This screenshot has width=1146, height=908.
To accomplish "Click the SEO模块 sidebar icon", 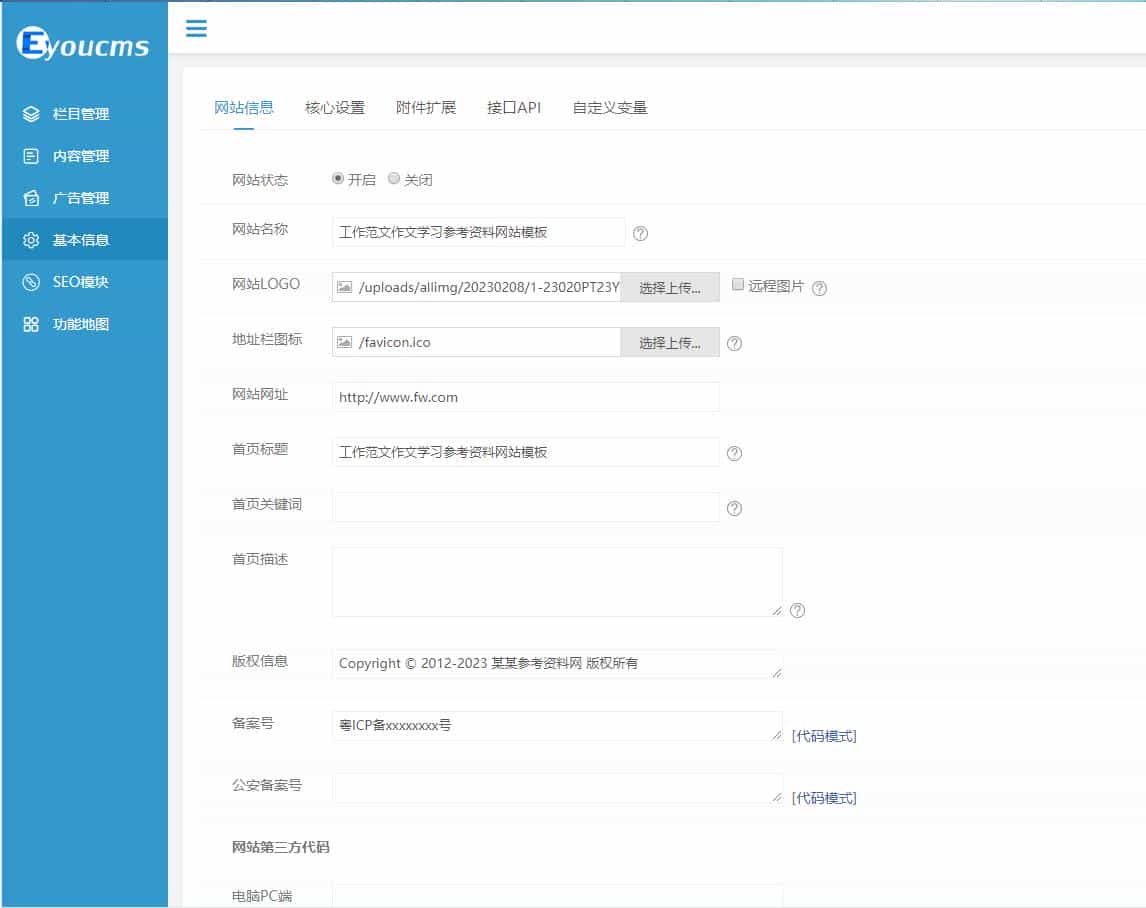I will click(x=31, y=282).
